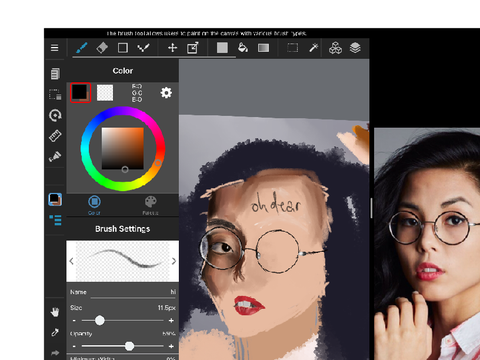This screenshot has height=360, width=480.
Task: Click the 'Brush Settings' panel header
Action: (123, 229)
